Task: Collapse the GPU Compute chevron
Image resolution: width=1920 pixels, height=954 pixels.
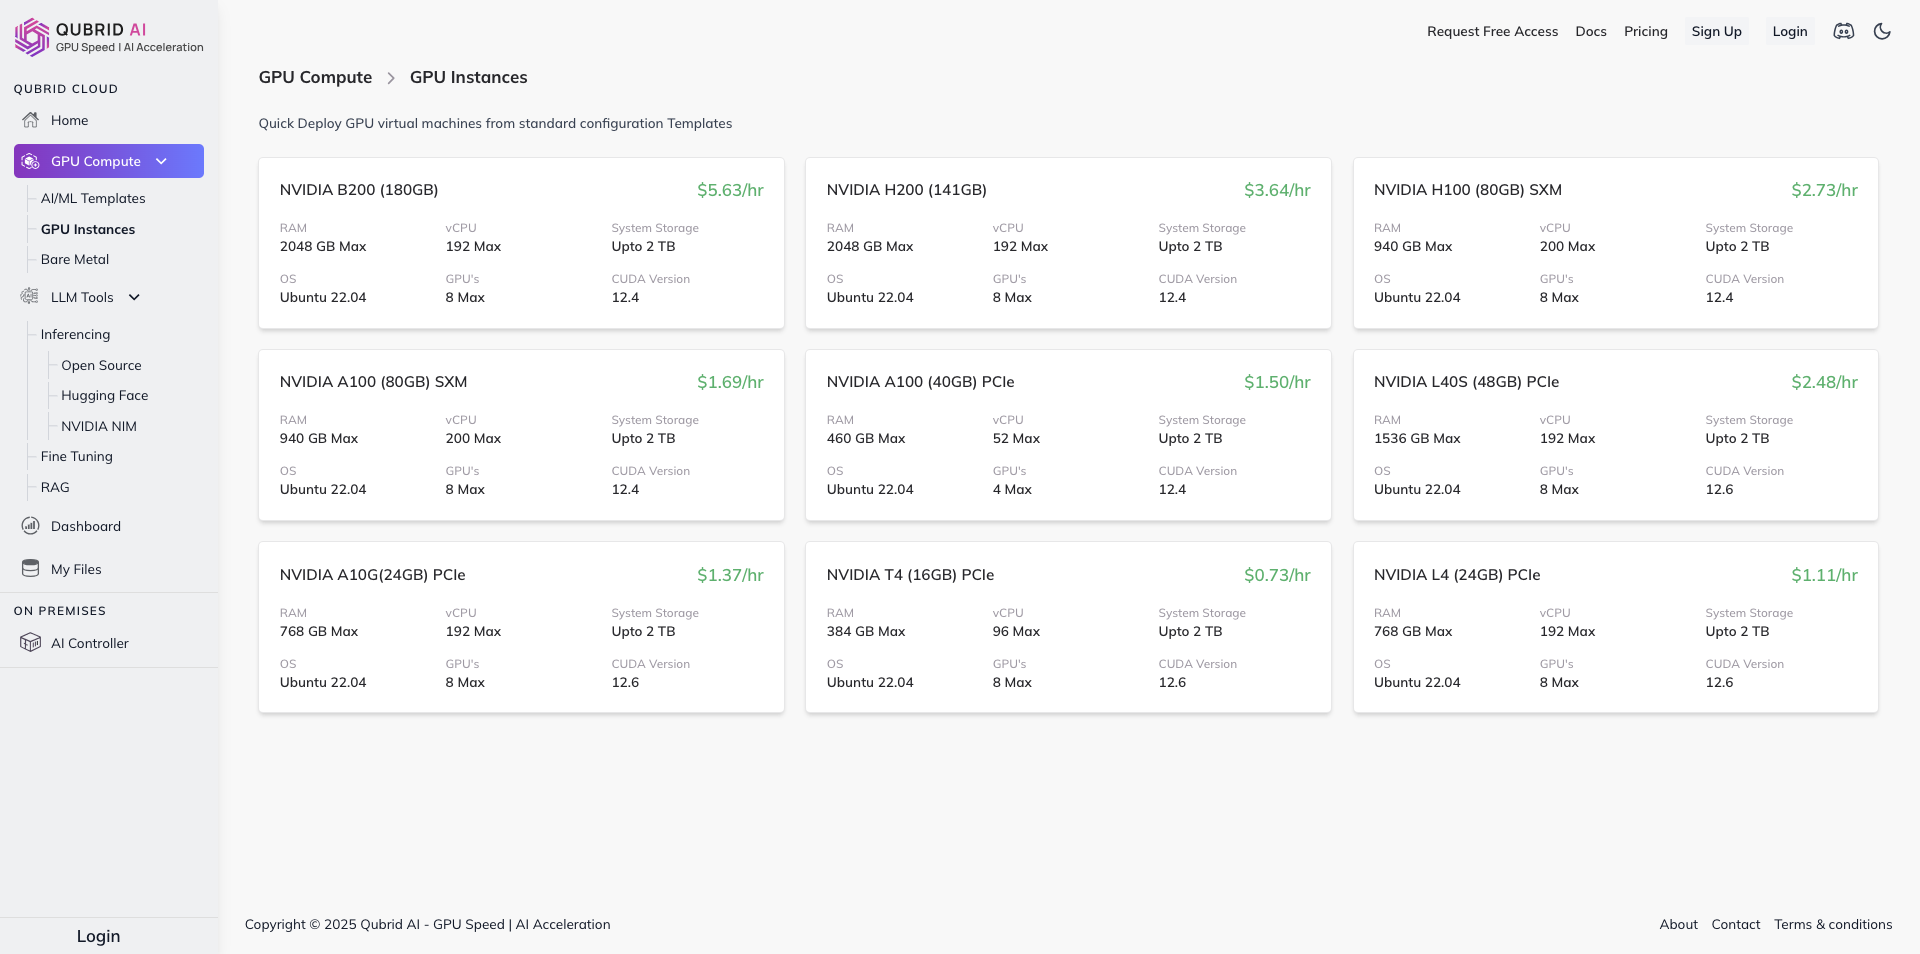Action: tap(161, 161)
